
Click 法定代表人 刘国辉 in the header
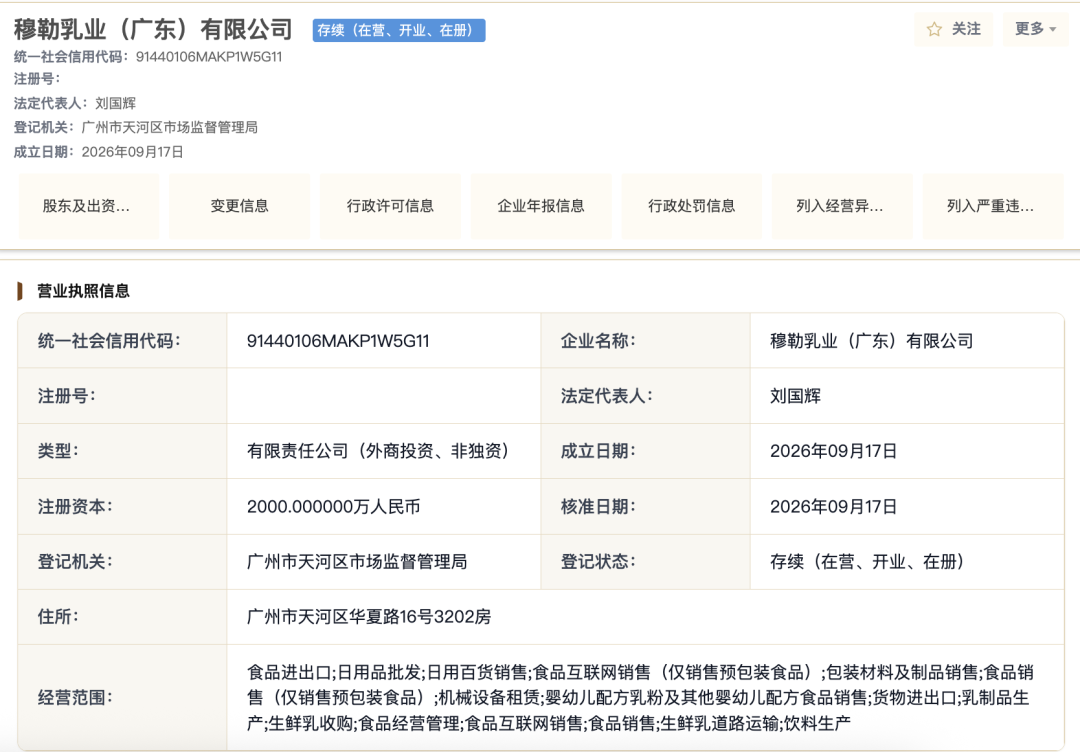tap(75, 103)
